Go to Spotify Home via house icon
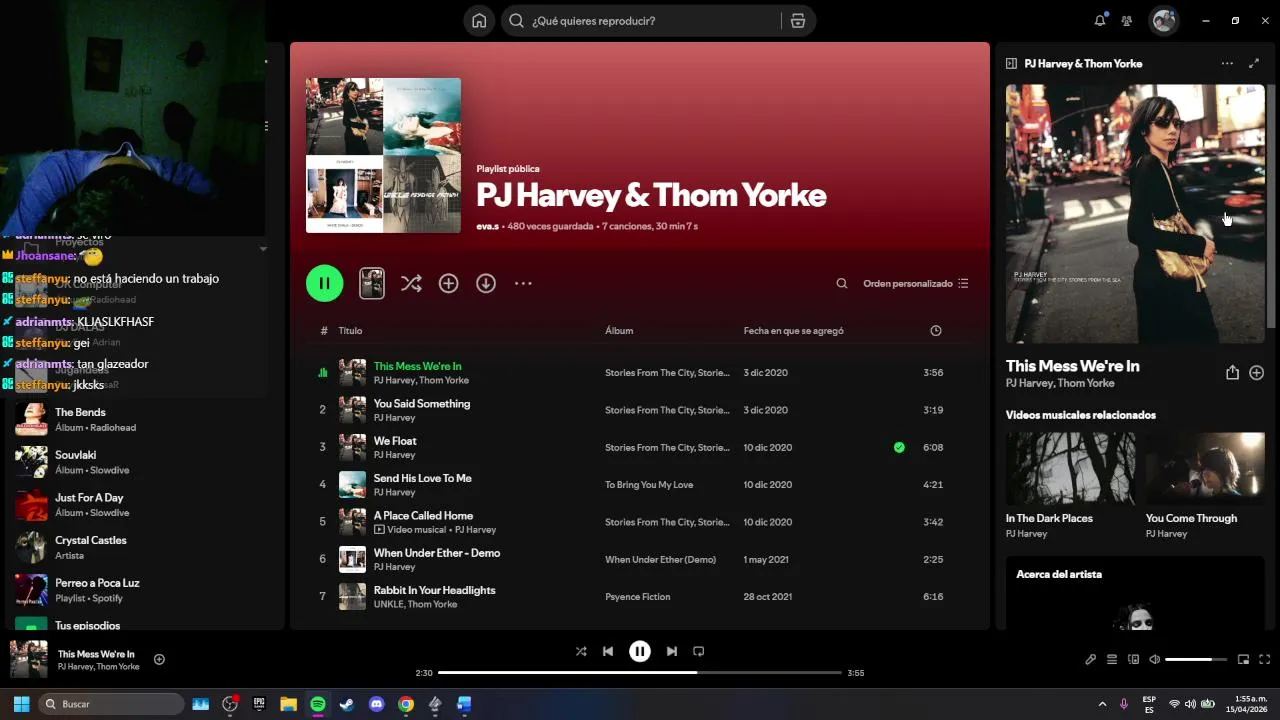Viewport: 1280px width, 720px height. [x=479, y=21]
